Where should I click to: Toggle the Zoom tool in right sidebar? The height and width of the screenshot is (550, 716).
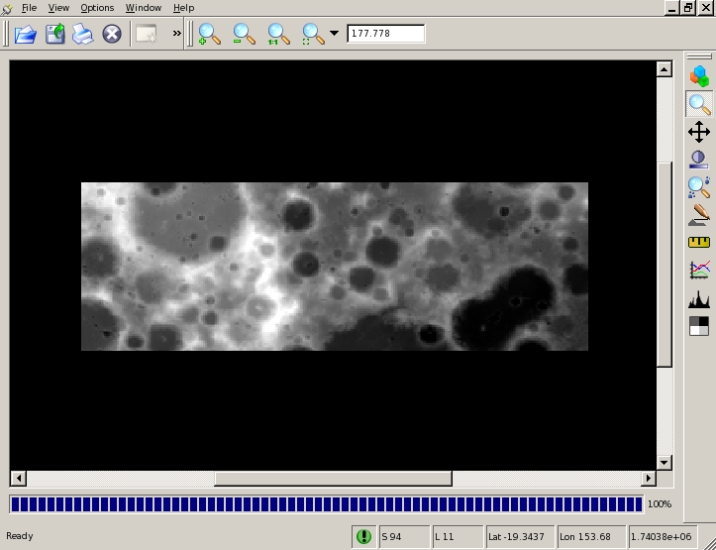click(x=699, y=104)
